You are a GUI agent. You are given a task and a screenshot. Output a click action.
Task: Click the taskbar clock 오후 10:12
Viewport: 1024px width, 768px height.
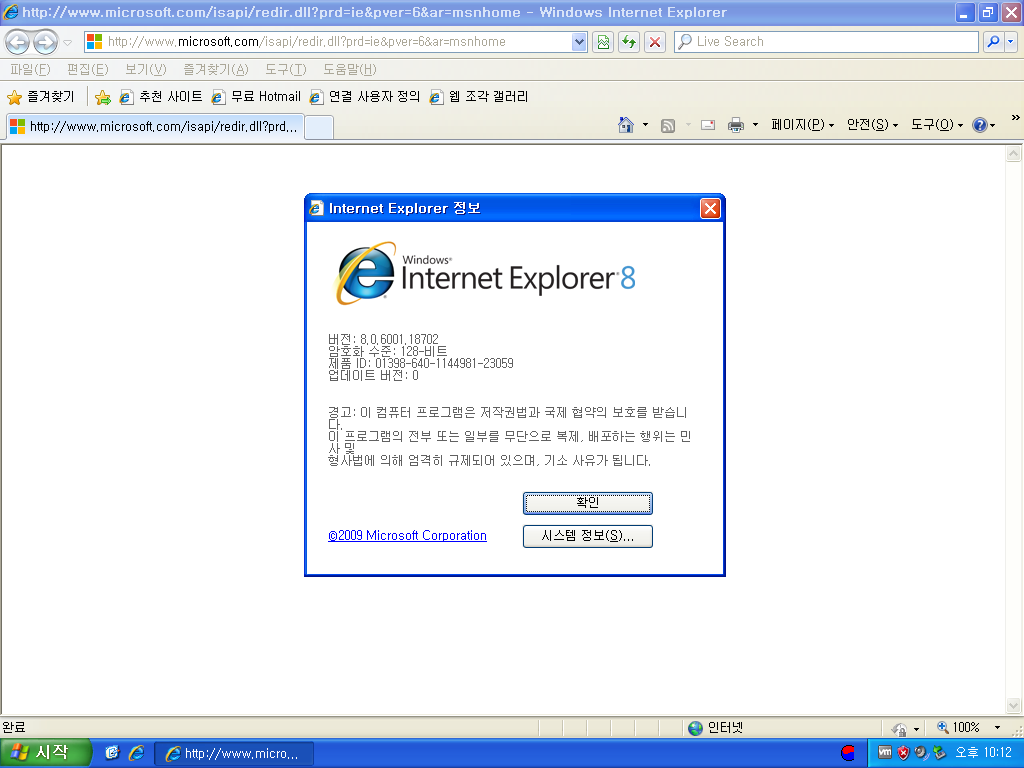983,753
